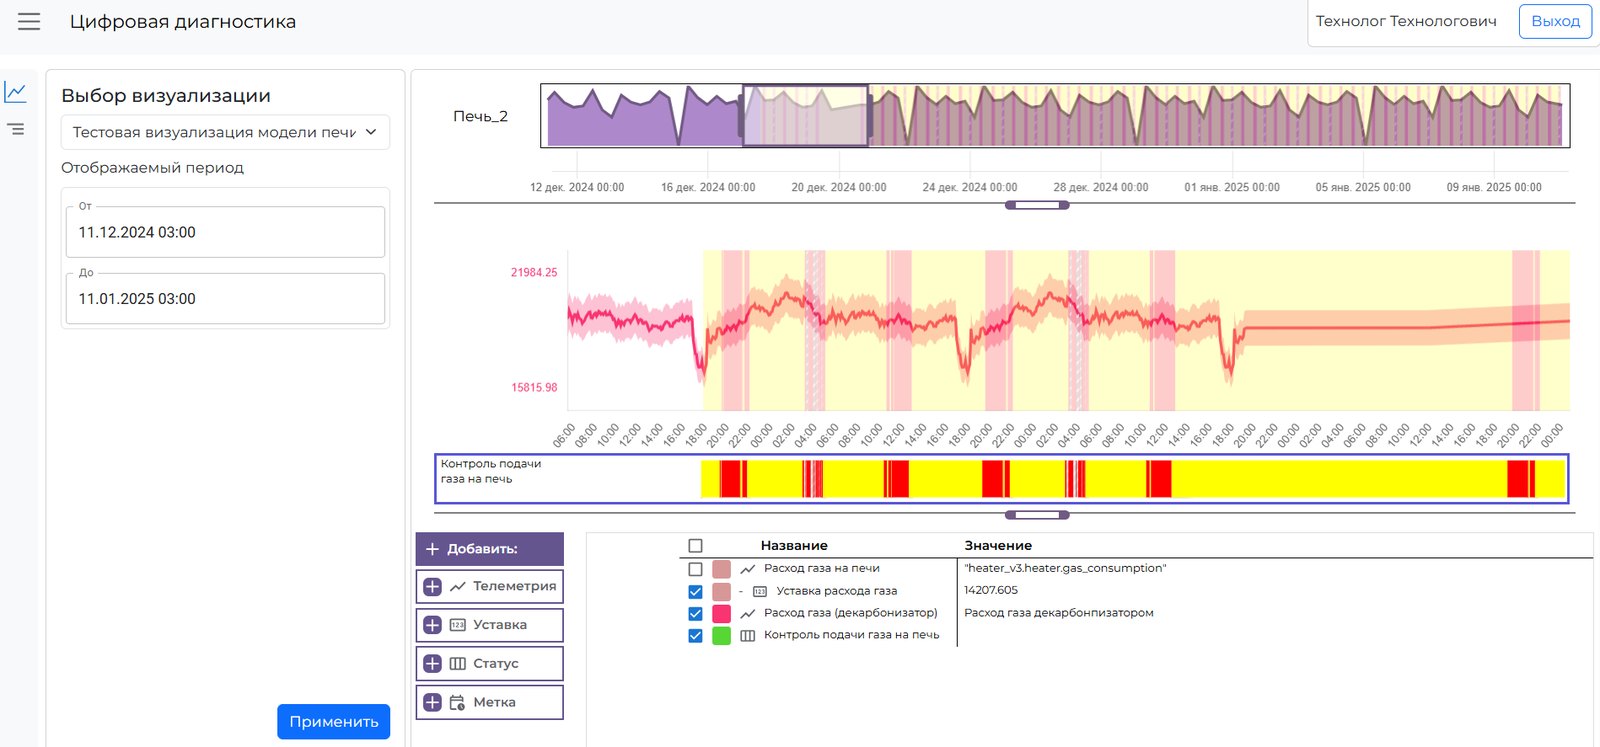
Task: Click the Технолог Технологович user name
Action: pyautogui.click(x=1406, y=21)
